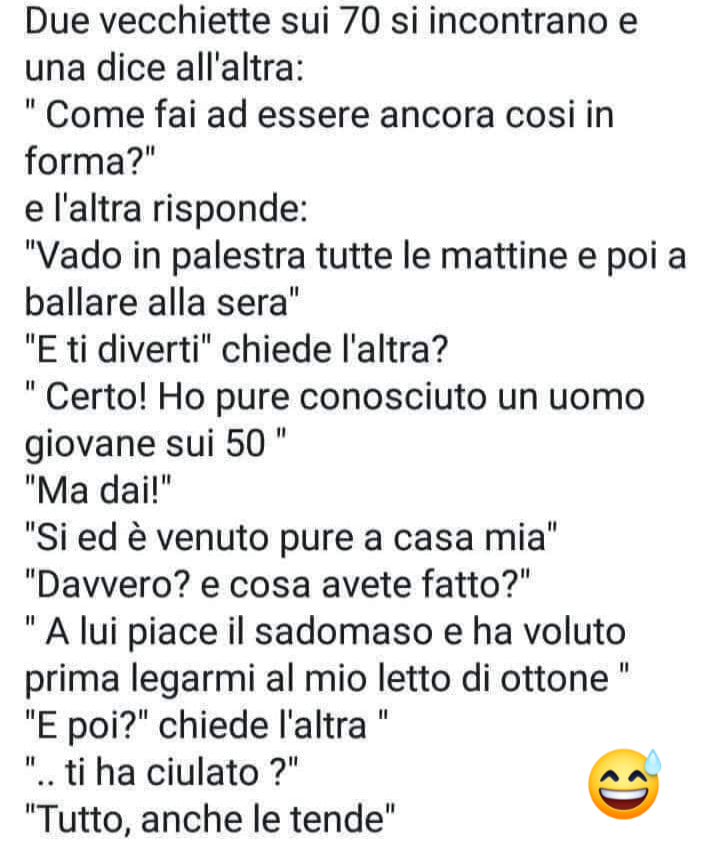This screenshot has width=720, height=851.
Task: Select the line "una dice all'altra:"
Action: [164, 68]
